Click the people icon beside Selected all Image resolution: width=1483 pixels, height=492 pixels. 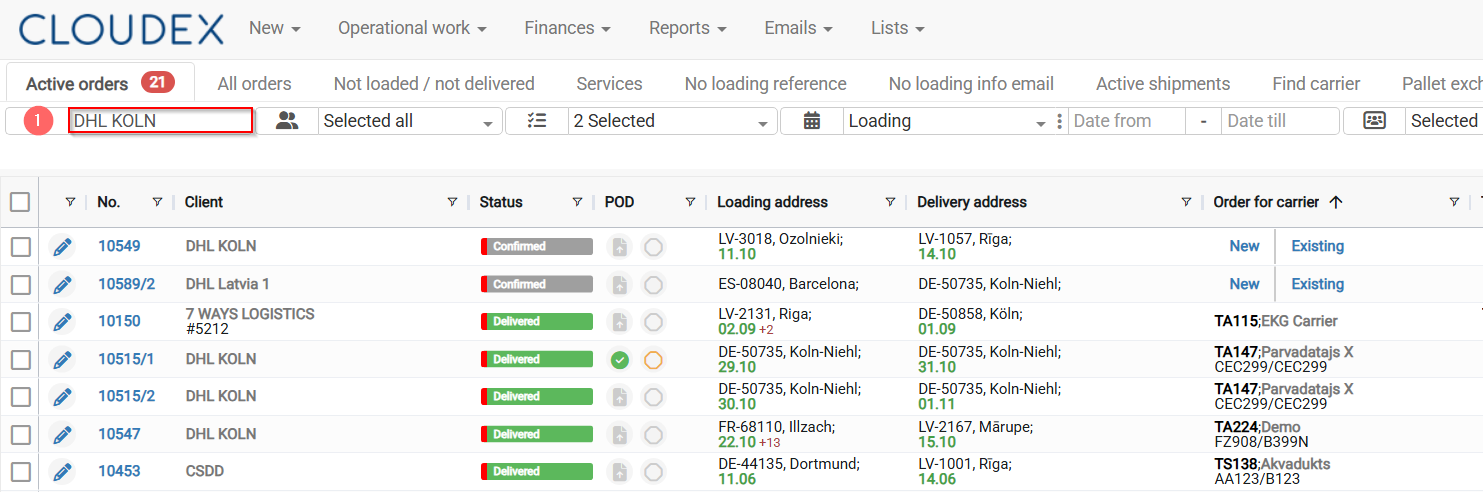(x=288, y=121)
